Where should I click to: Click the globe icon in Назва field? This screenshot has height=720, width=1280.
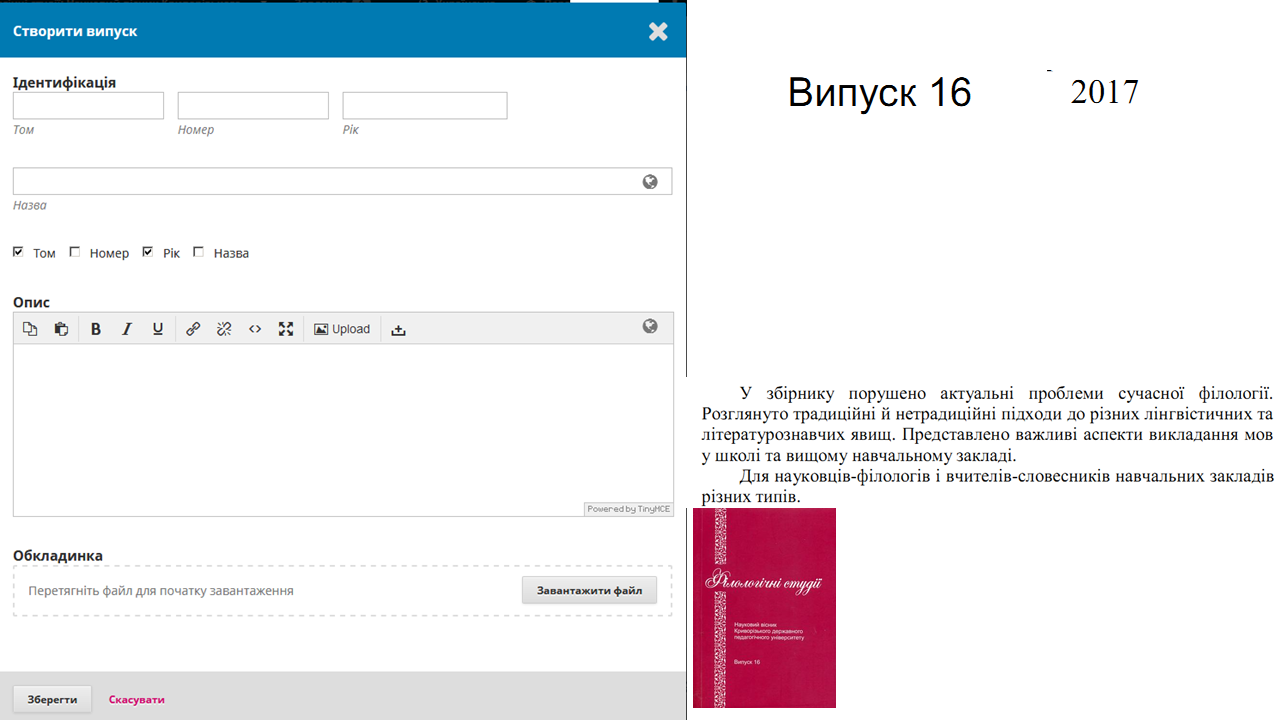[x=650, y=182]
